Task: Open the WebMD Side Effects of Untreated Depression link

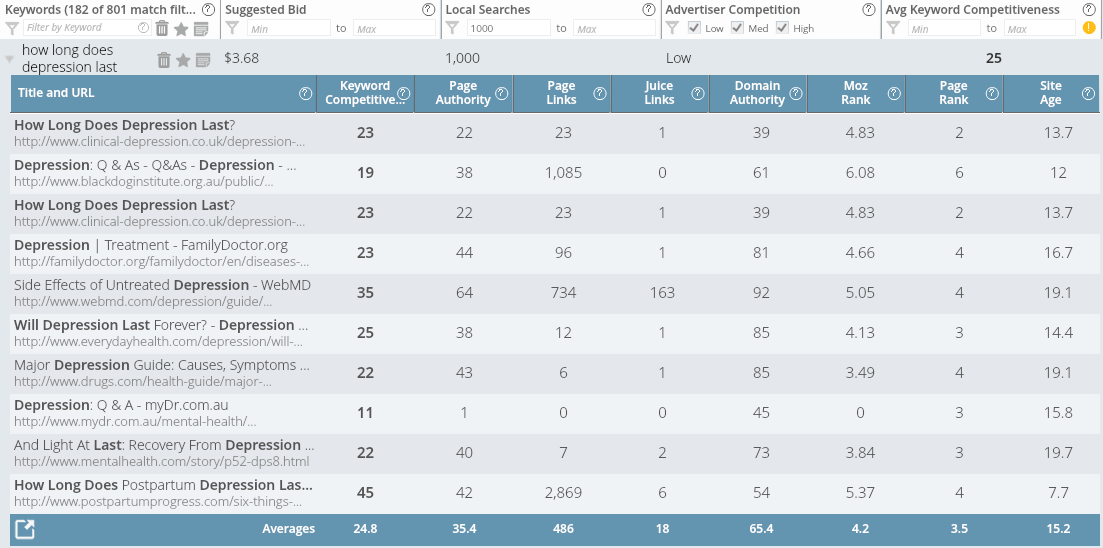Action: coord(162,285)
